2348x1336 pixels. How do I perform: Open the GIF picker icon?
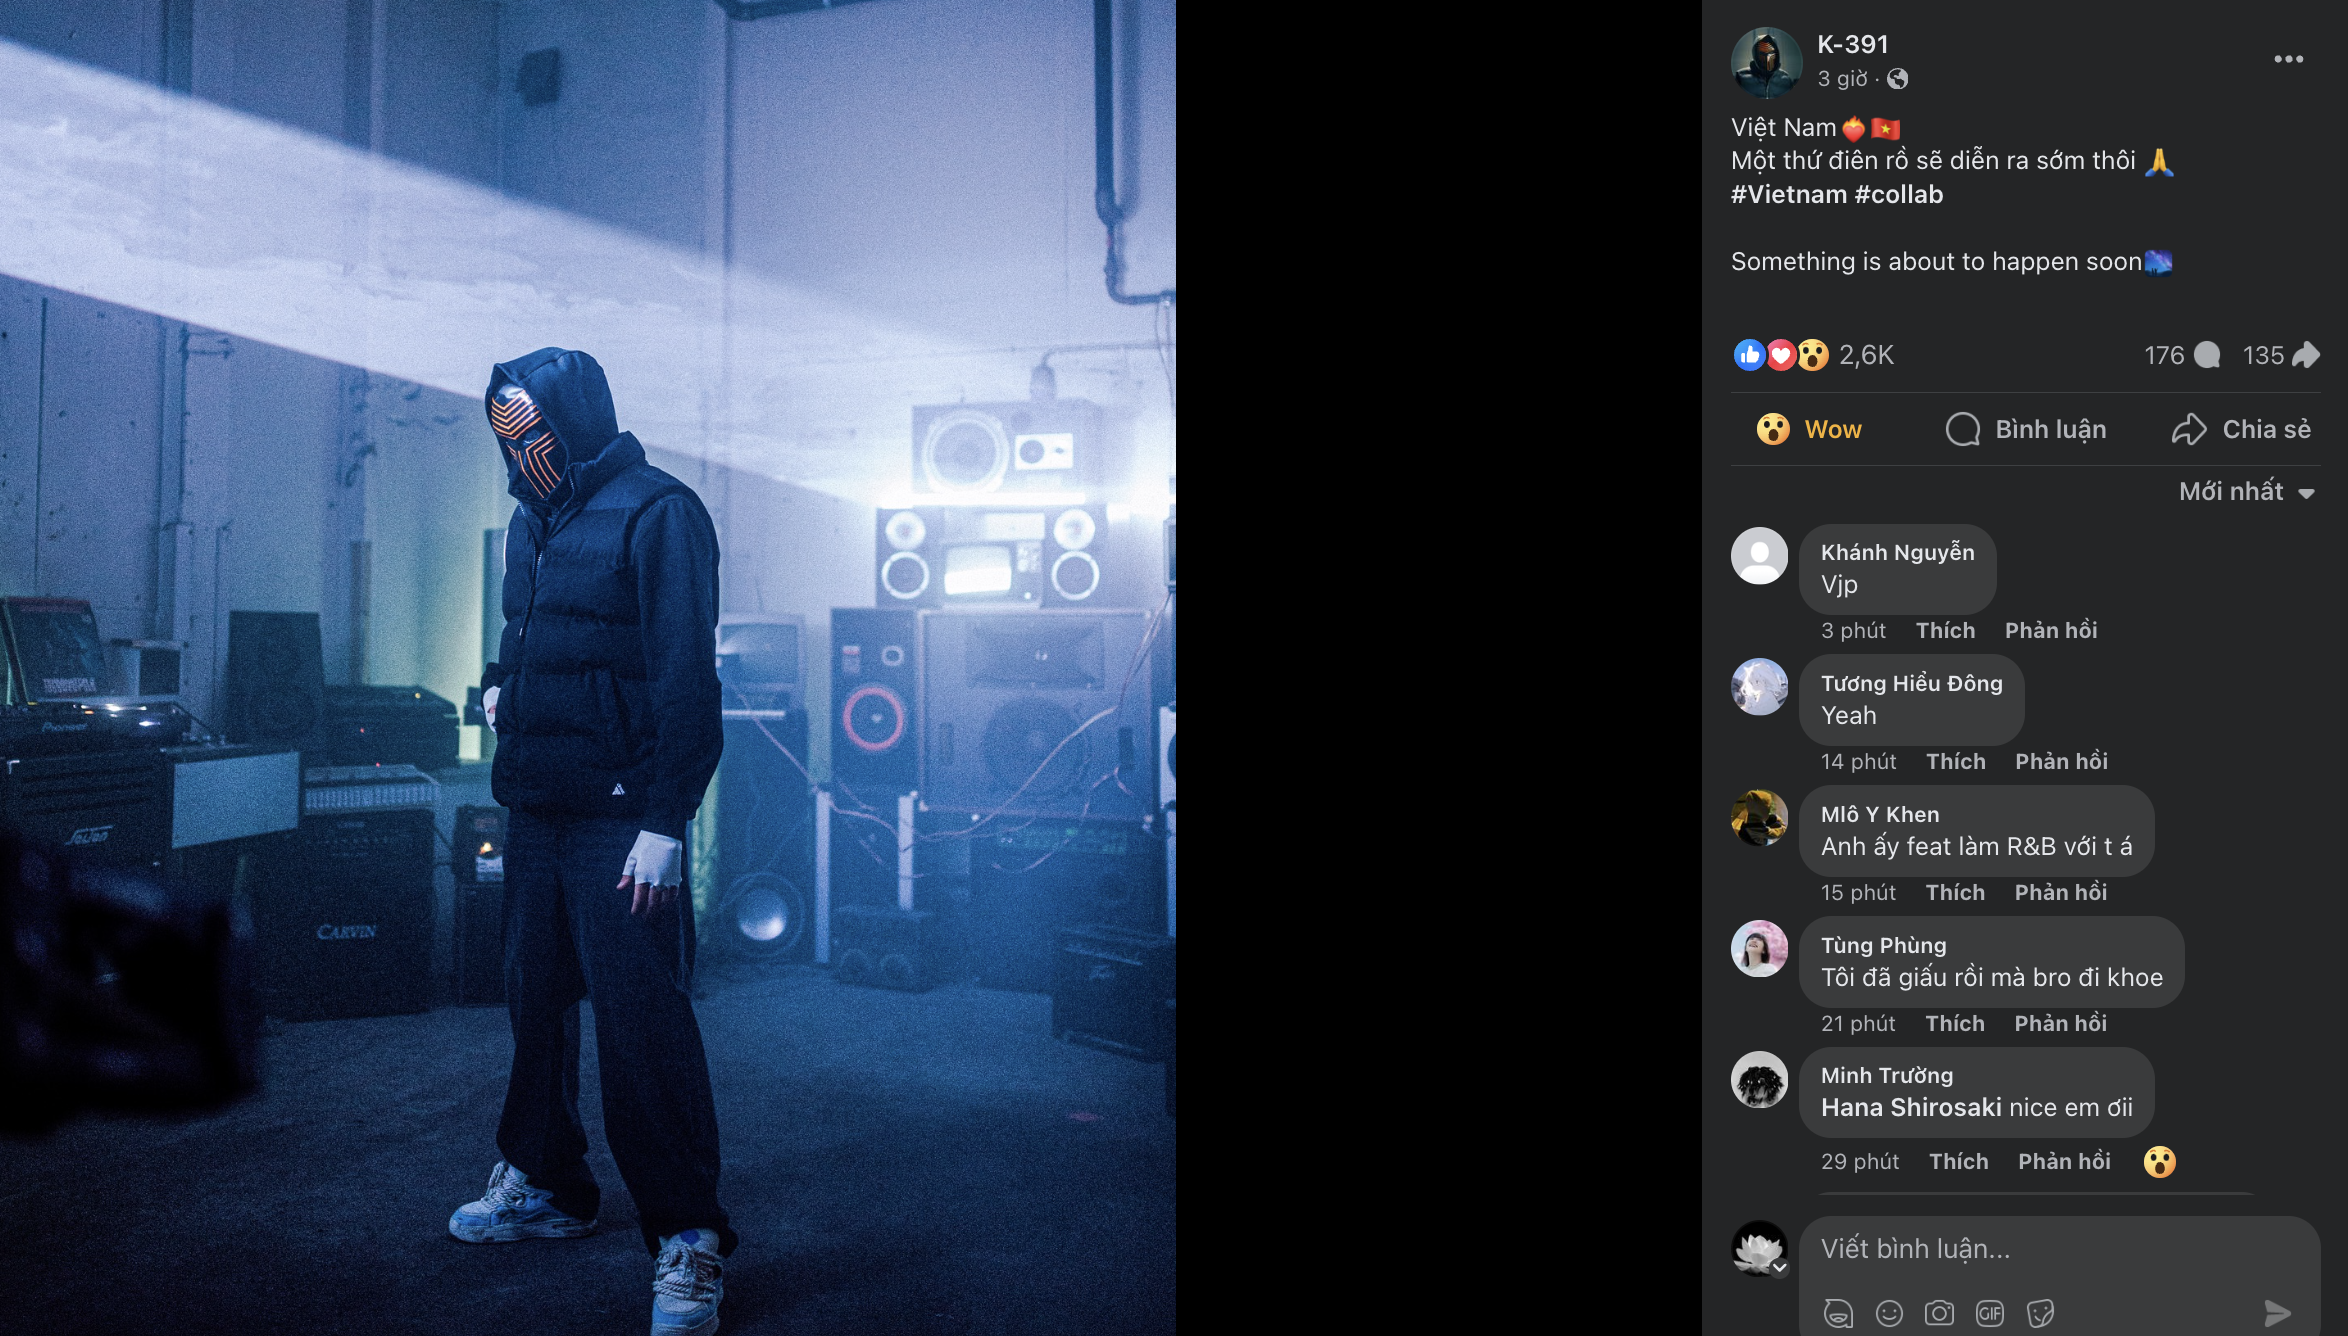[1990, 1313]
